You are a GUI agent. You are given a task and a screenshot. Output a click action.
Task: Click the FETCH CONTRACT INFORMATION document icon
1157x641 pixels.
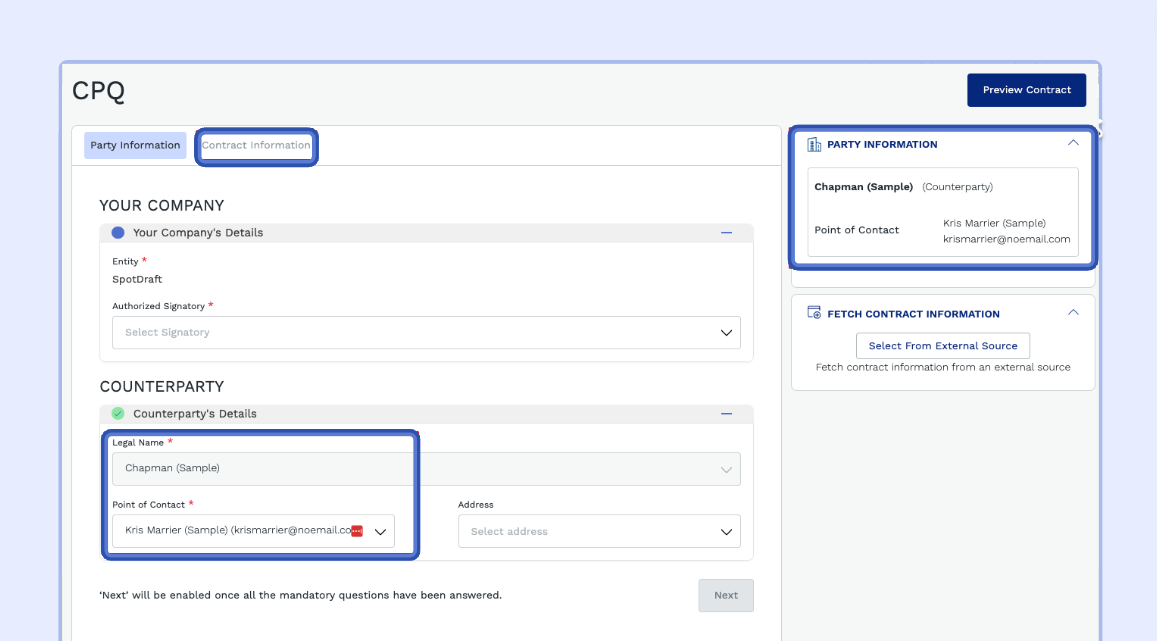click(814, 313)
